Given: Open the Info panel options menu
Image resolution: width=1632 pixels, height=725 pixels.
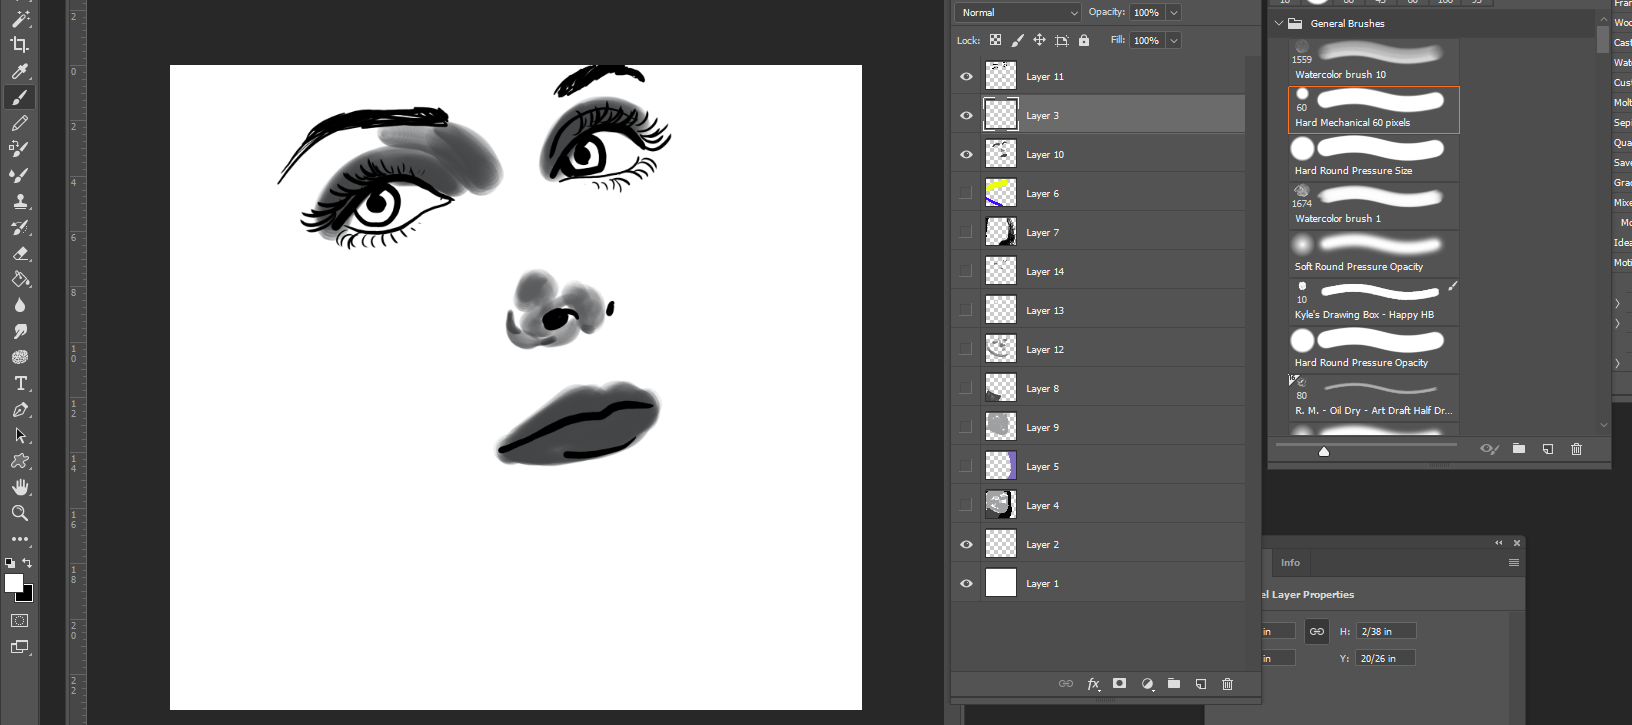Looking at the screenshot, I should (x=1513, y=563).
